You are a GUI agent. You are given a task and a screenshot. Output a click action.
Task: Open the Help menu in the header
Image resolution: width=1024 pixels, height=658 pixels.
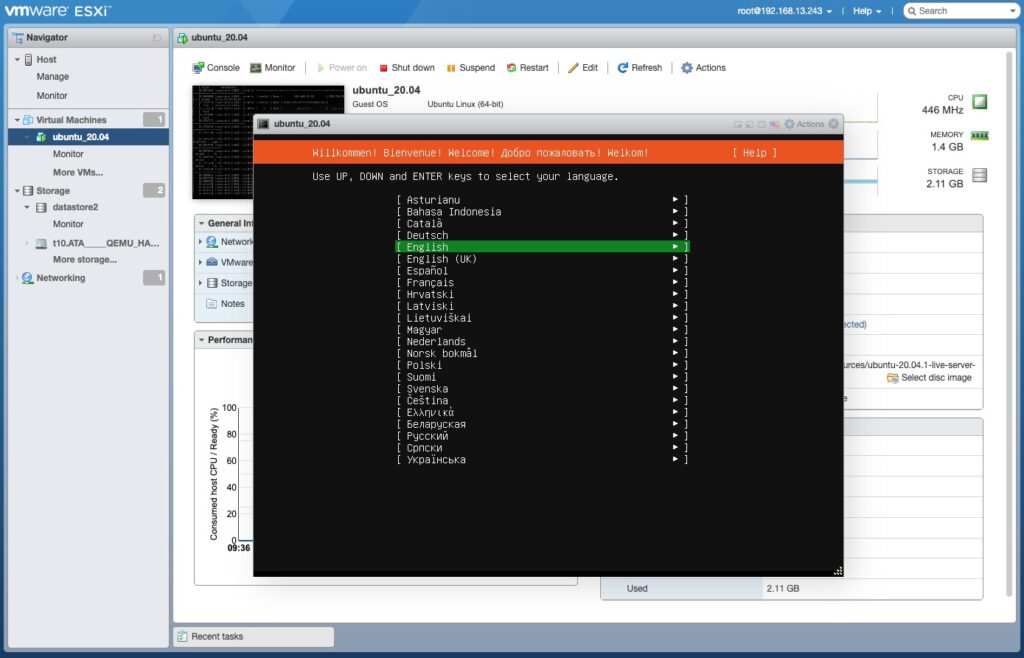tap(867, 11)
